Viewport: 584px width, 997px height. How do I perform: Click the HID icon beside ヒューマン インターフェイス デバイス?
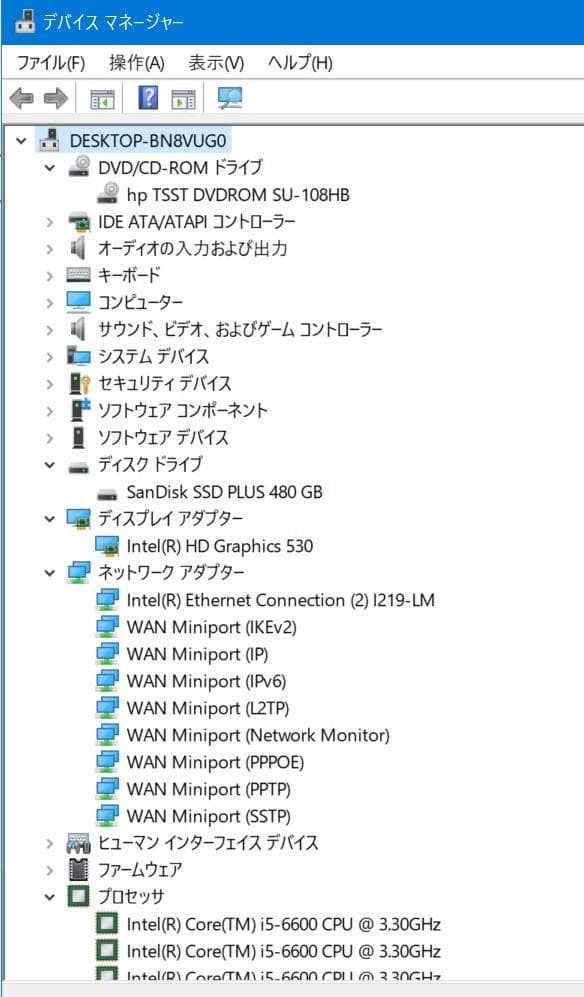point(79,843)
